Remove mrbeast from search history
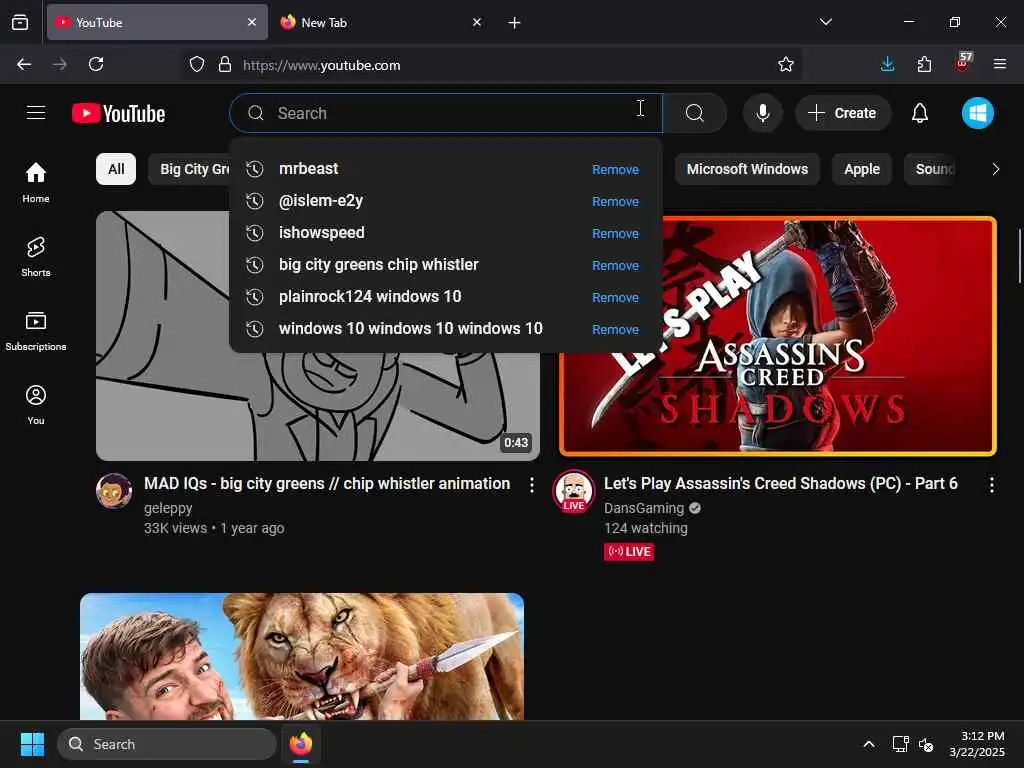Image resolution: width=1024 pixels, height=768 pixels. [615, 169]
